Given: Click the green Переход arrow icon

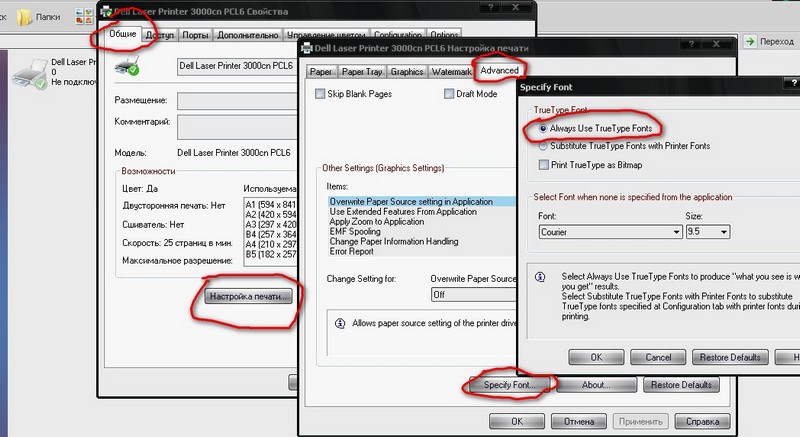Looking at the screenshot, I should pos(750,41).
